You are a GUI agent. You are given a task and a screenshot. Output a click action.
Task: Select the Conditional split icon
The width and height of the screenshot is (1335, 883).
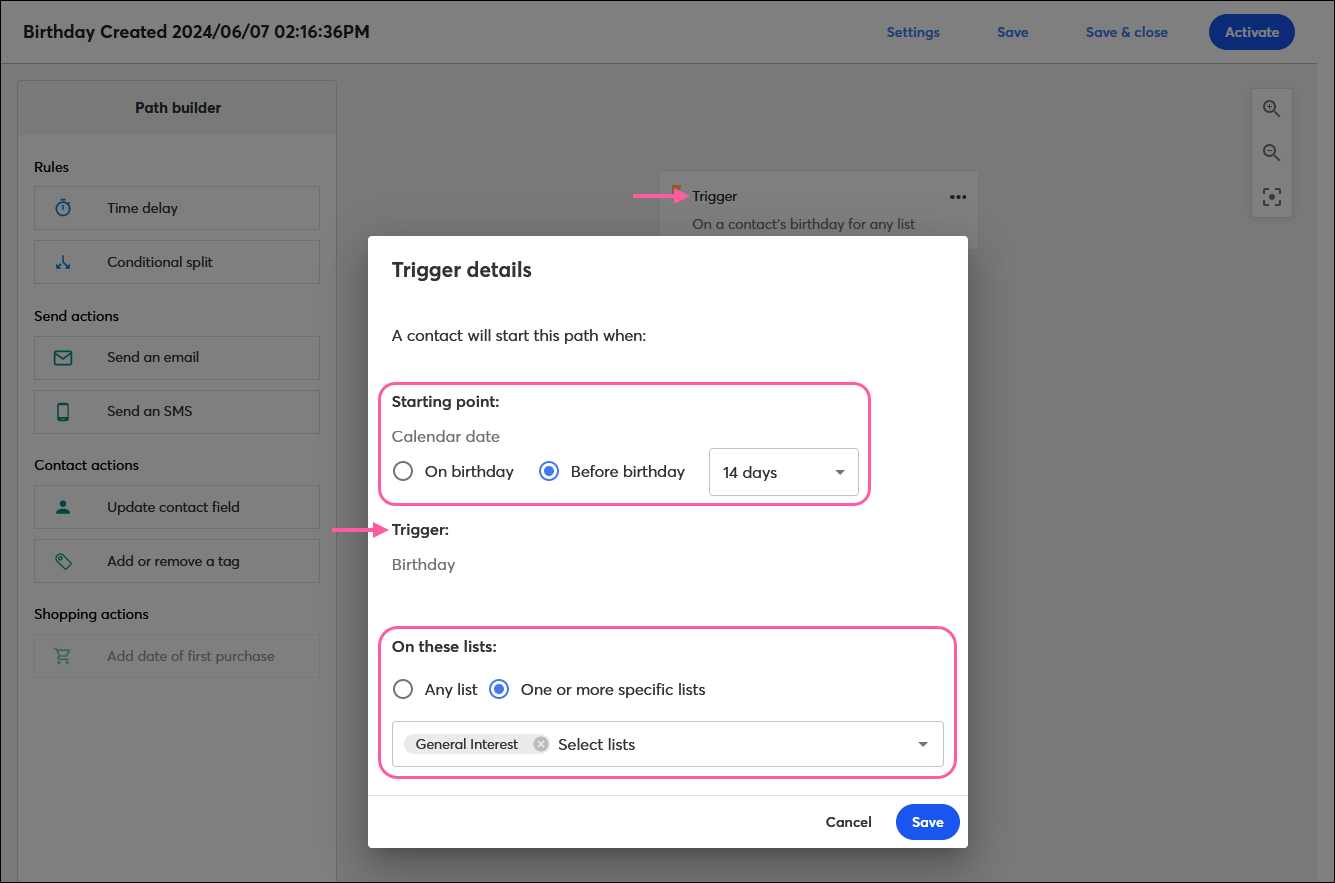coord(62,262)
